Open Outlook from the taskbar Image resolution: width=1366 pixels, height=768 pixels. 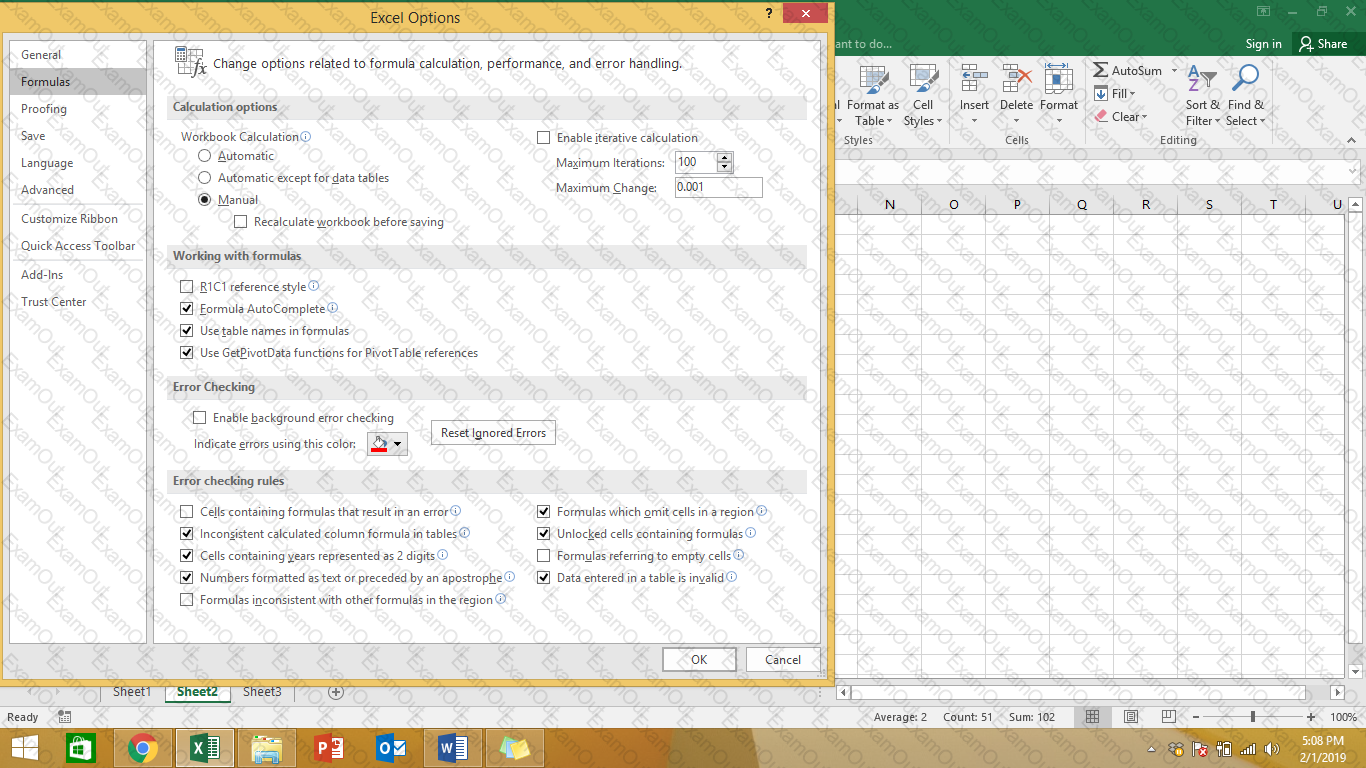tap(390, 748)
